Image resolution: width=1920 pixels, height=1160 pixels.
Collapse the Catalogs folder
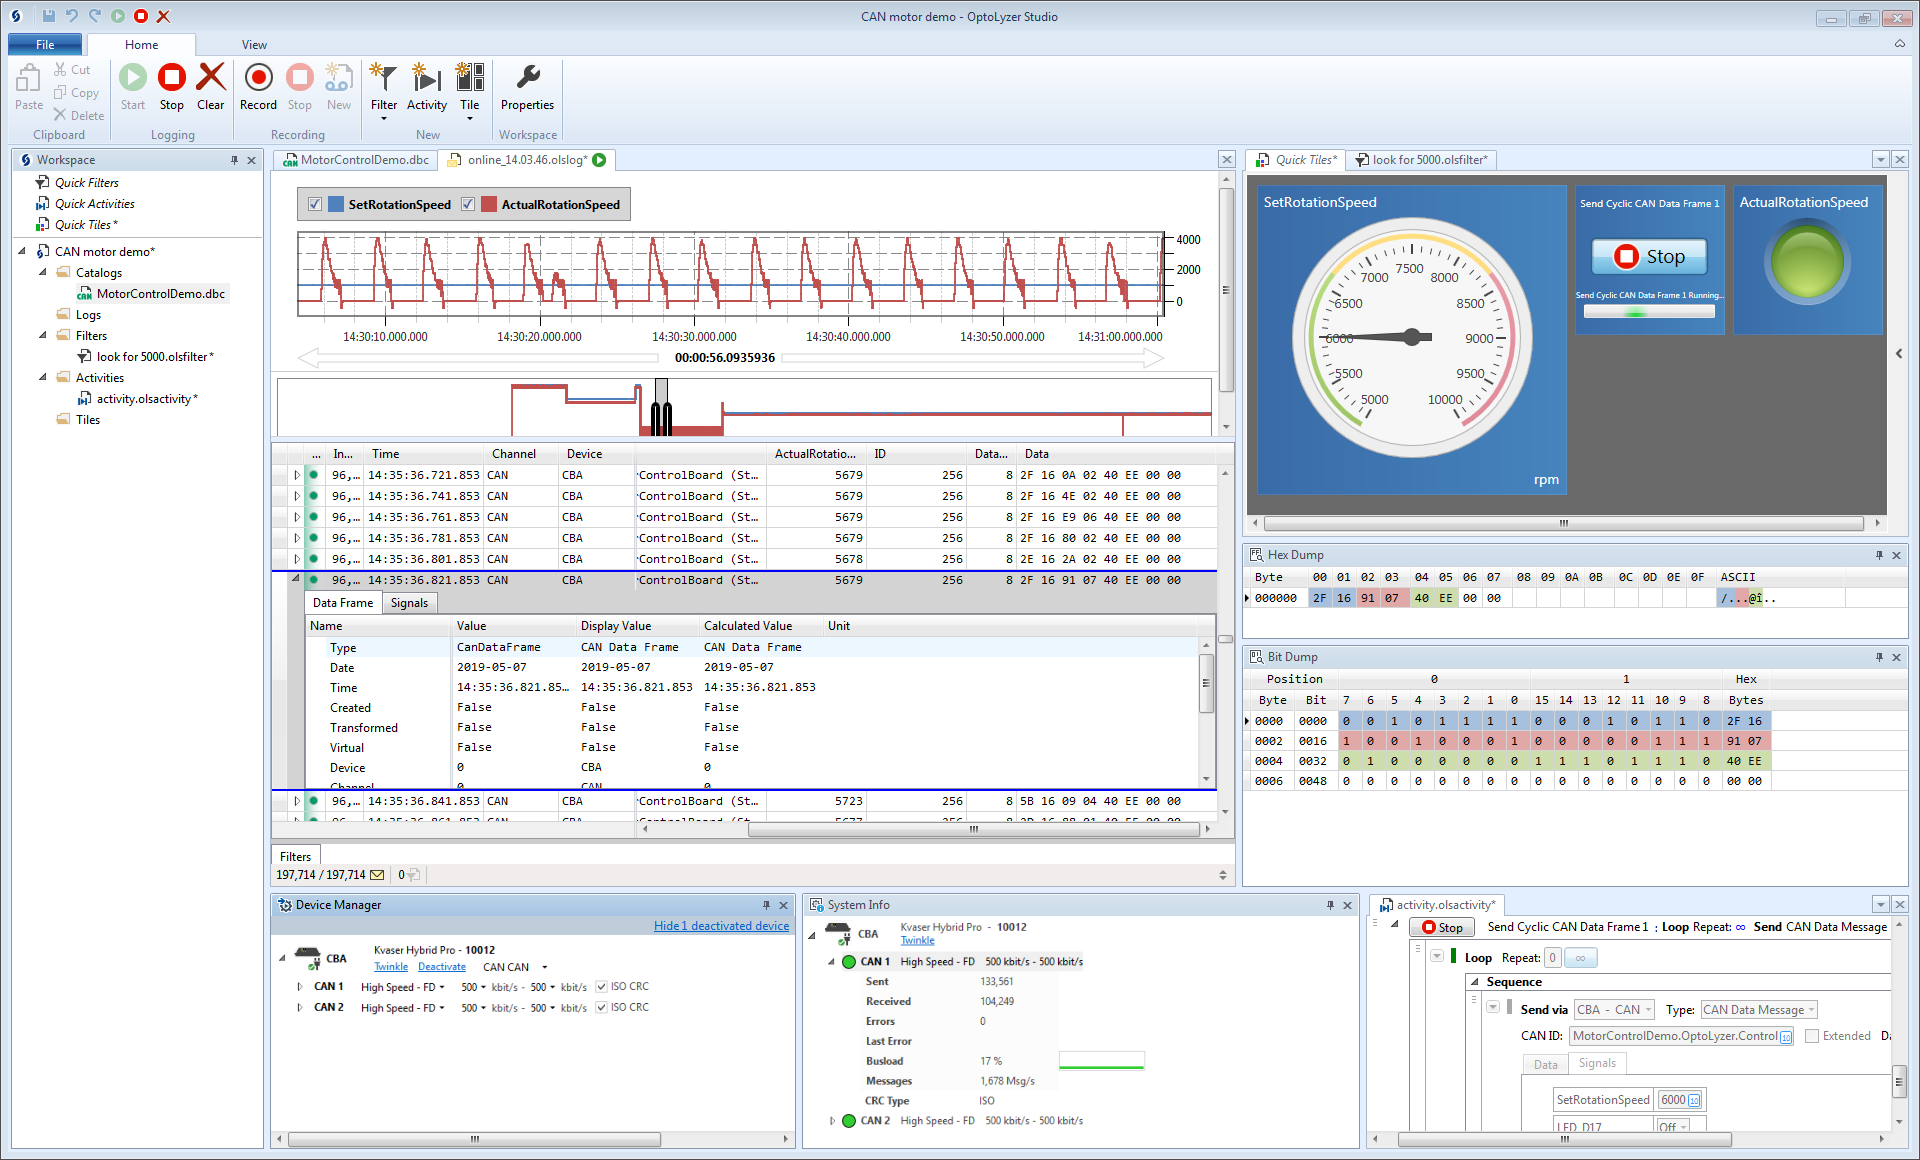coord(43,272)
